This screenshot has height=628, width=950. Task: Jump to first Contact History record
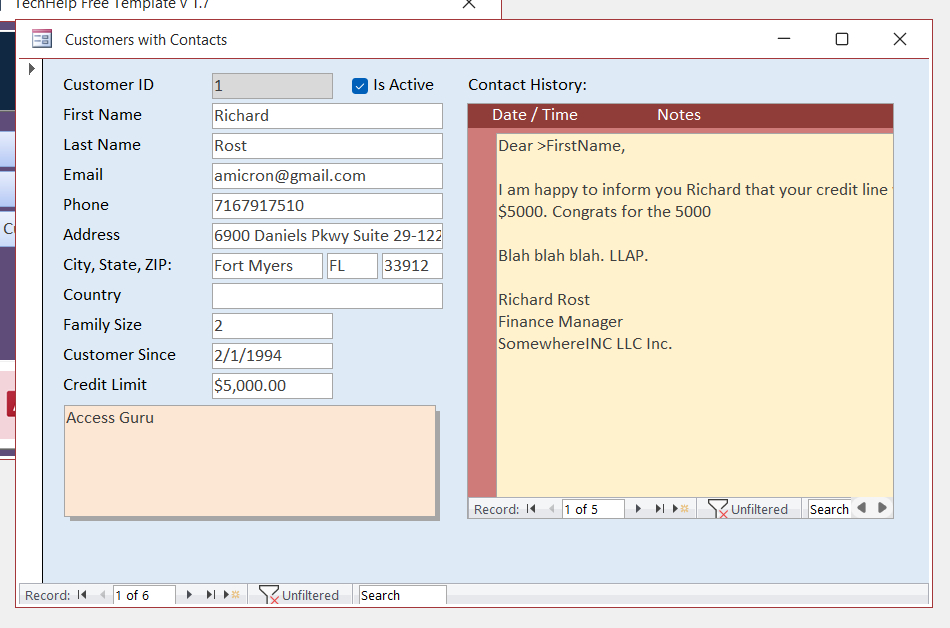531,509
